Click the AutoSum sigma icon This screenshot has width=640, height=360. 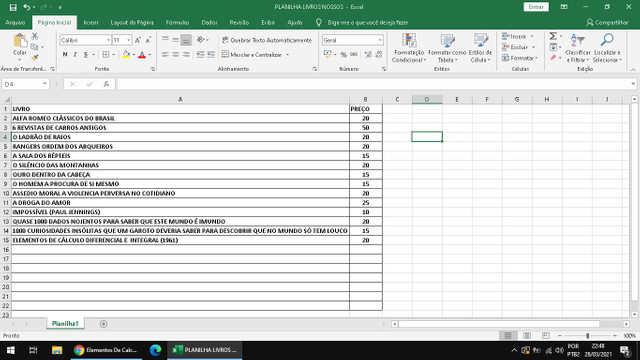coord(553,36)
